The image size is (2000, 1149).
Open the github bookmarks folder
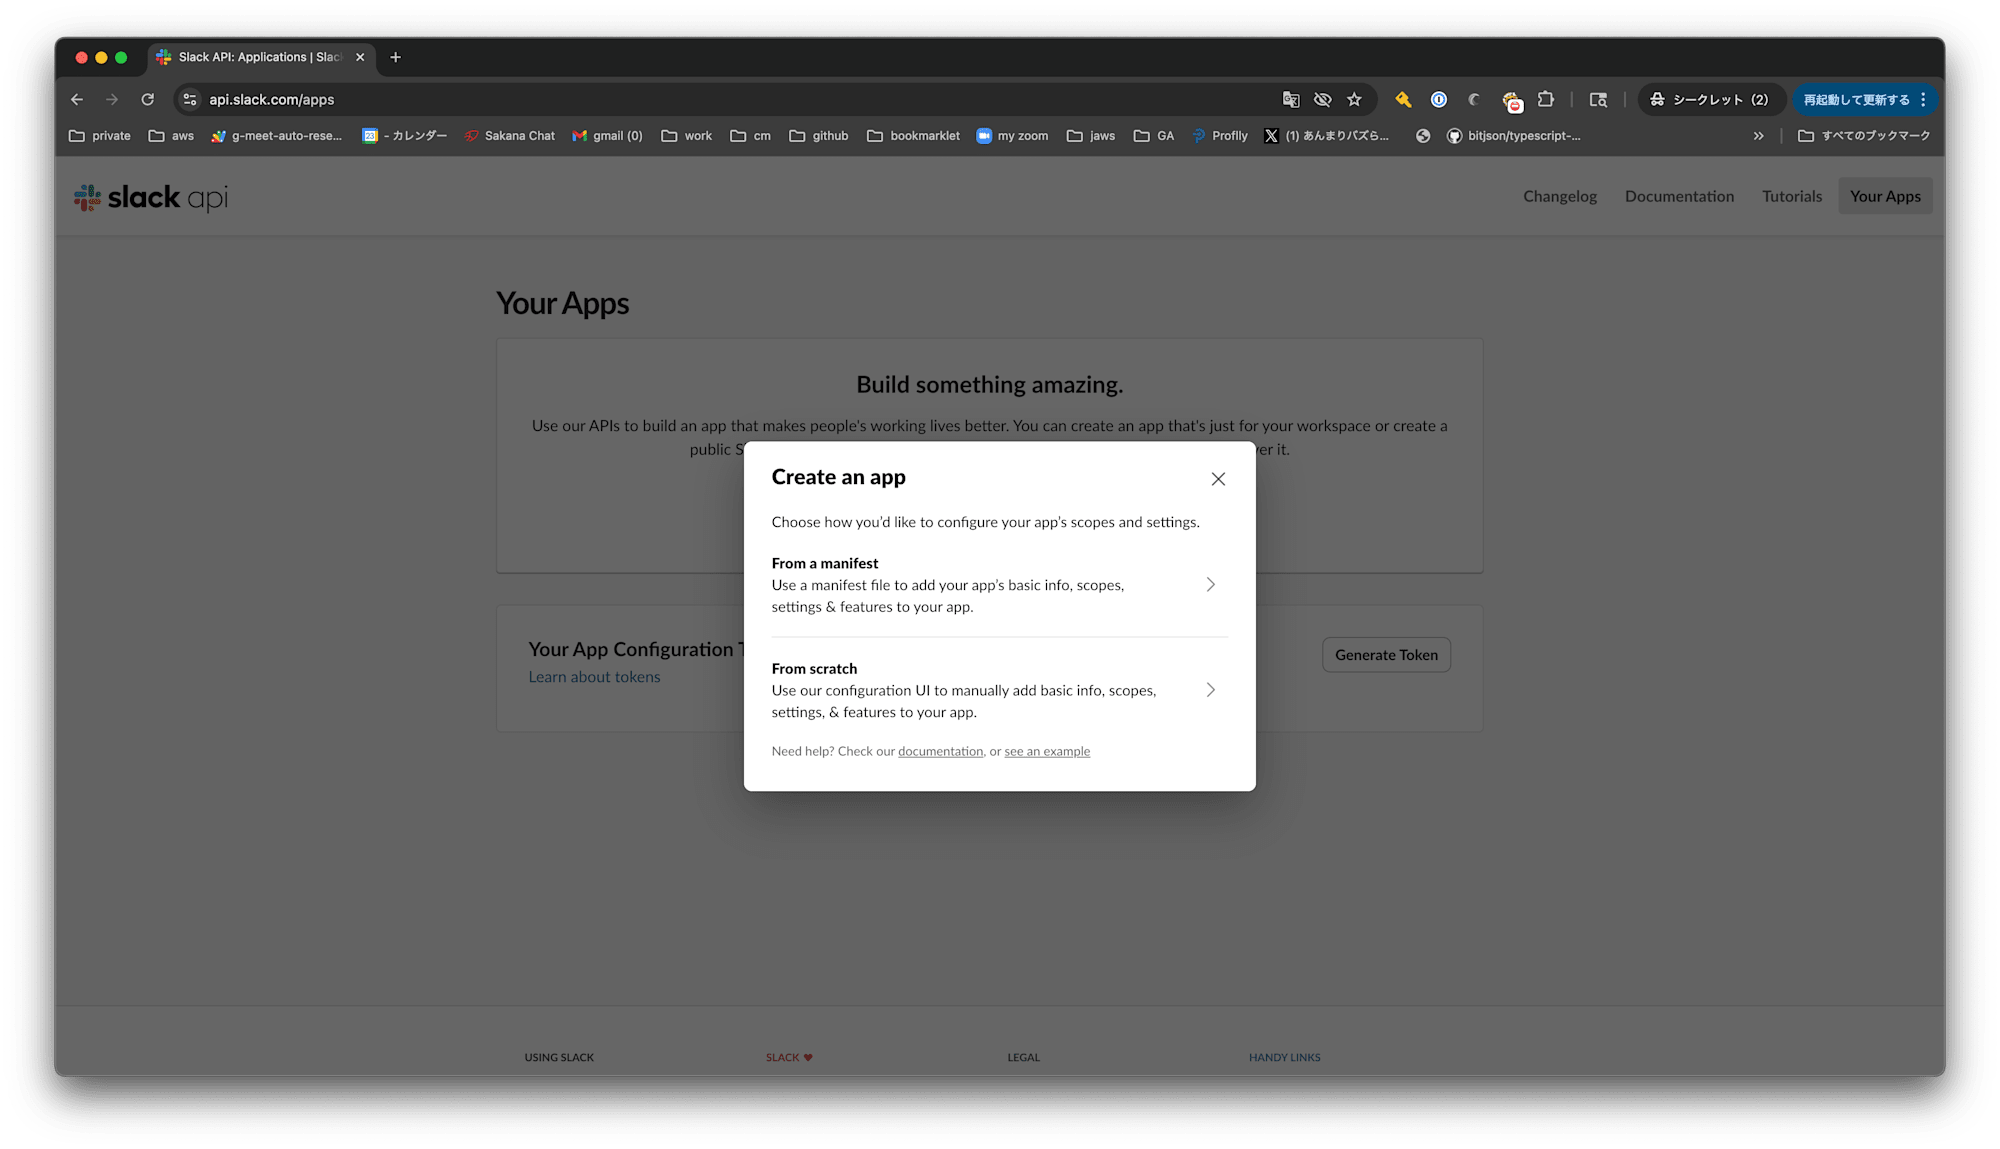pyautogui.click(x=819, y=136)
